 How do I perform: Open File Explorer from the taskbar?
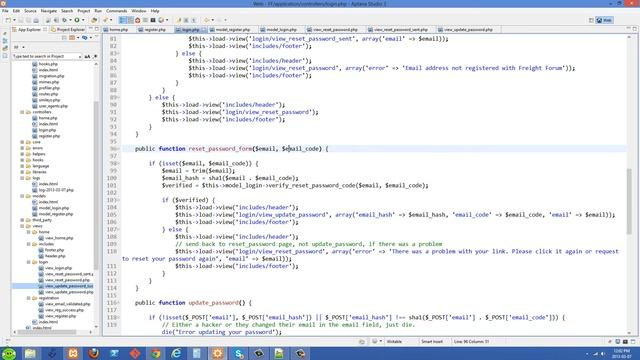point(30,353)
